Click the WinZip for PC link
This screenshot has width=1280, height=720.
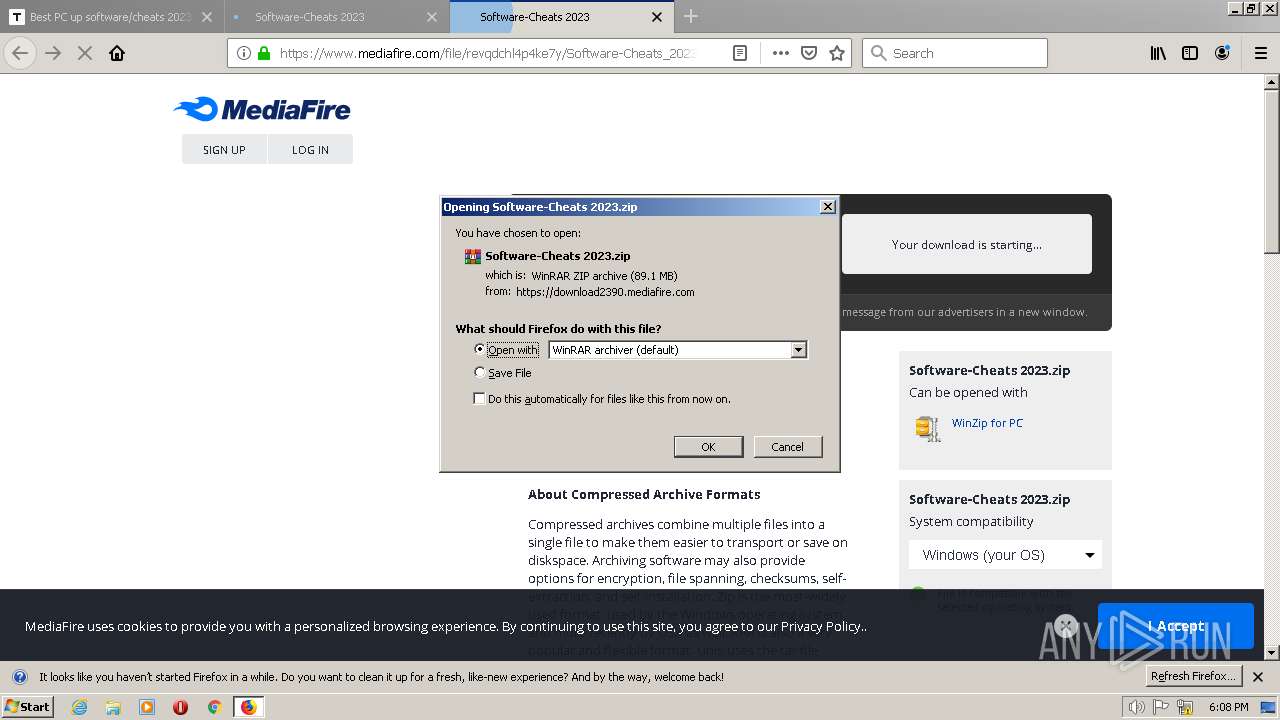pyautogui.click(x=987, y=423)
